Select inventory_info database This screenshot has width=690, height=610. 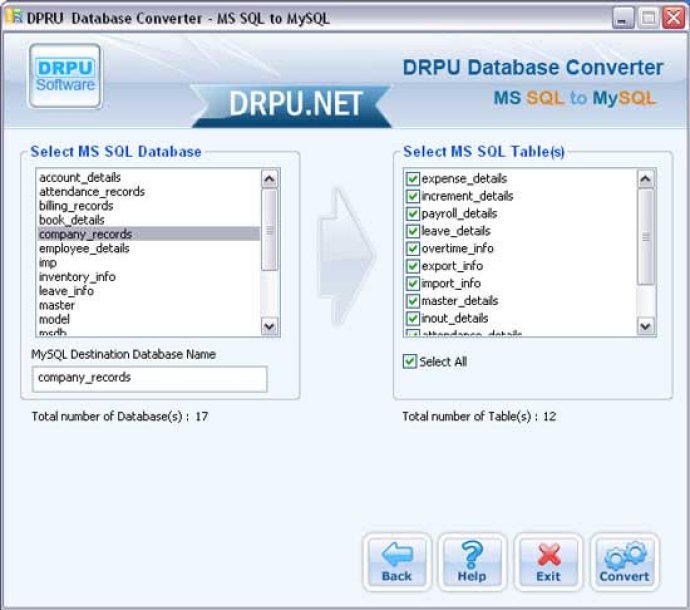pos(149,276)
